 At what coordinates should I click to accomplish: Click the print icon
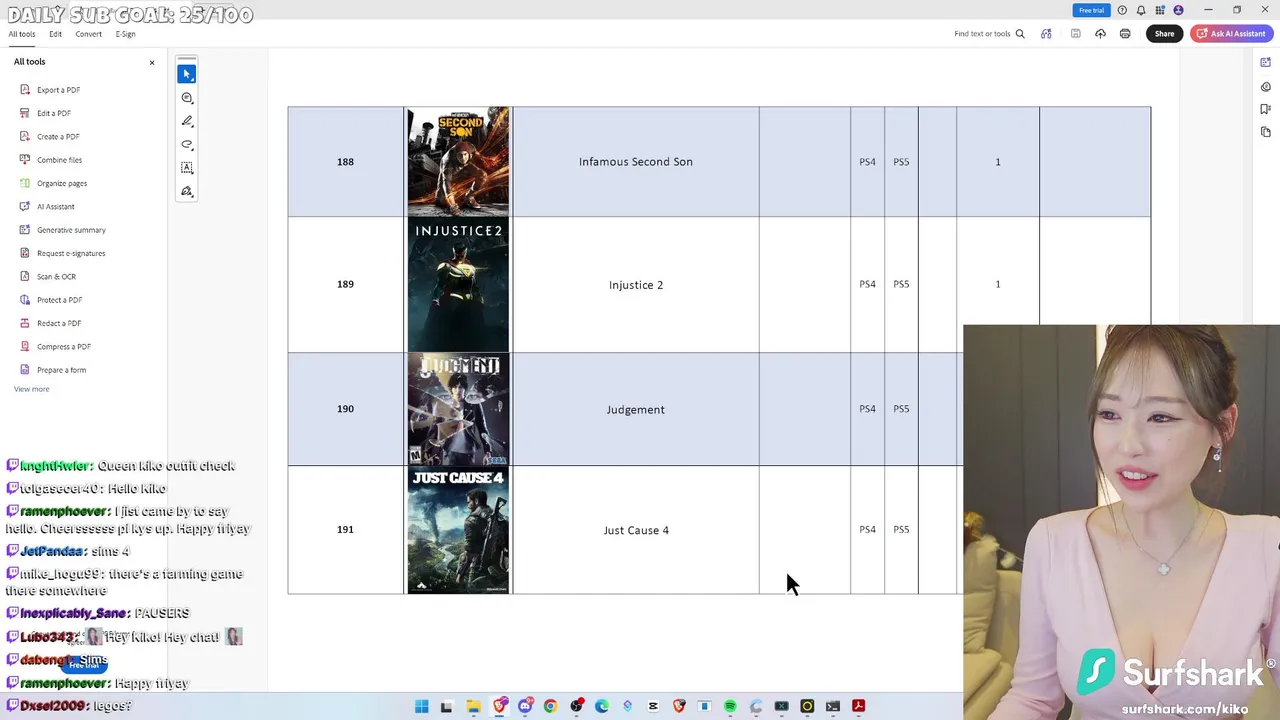click(x=1125, y=34)
